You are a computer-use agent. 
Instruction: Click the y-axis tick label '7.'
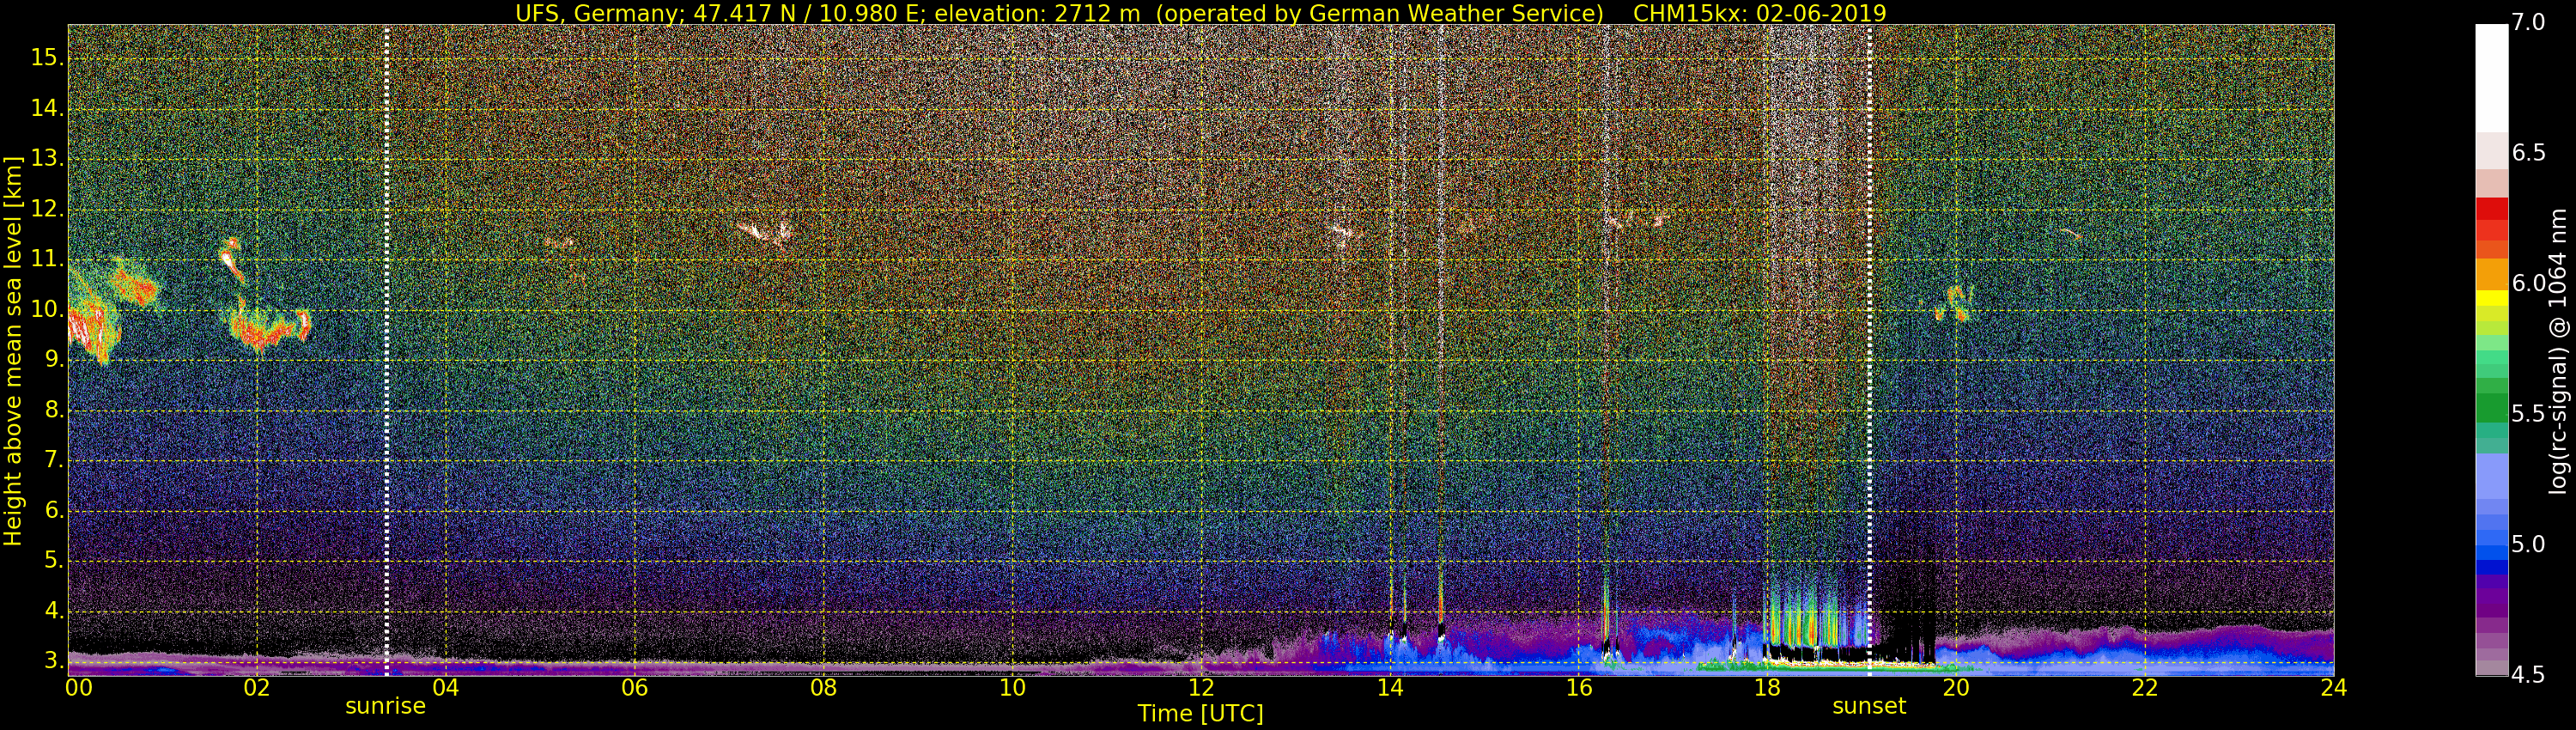[54, 459]
